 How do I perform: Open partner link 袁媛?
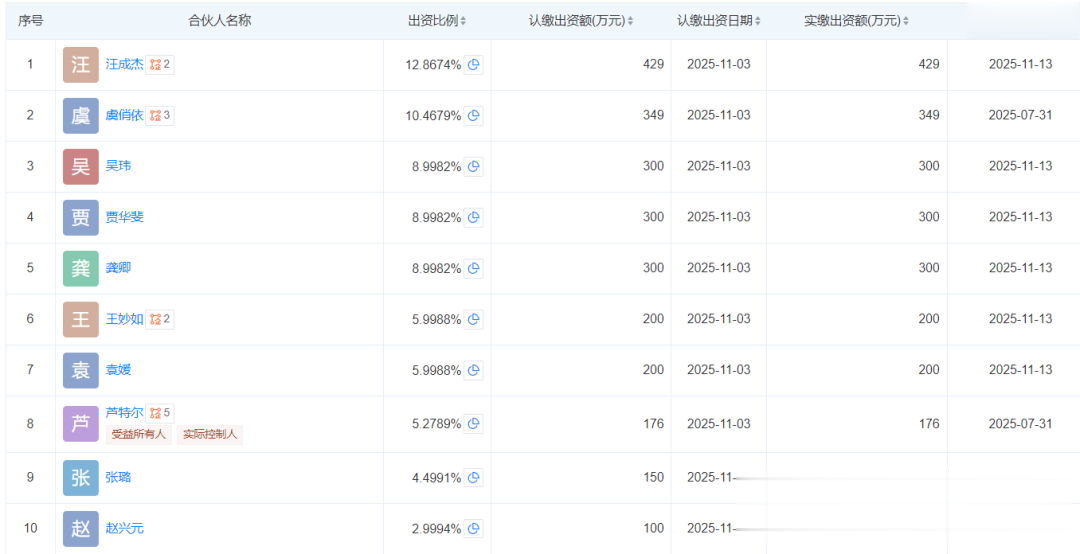118,370
